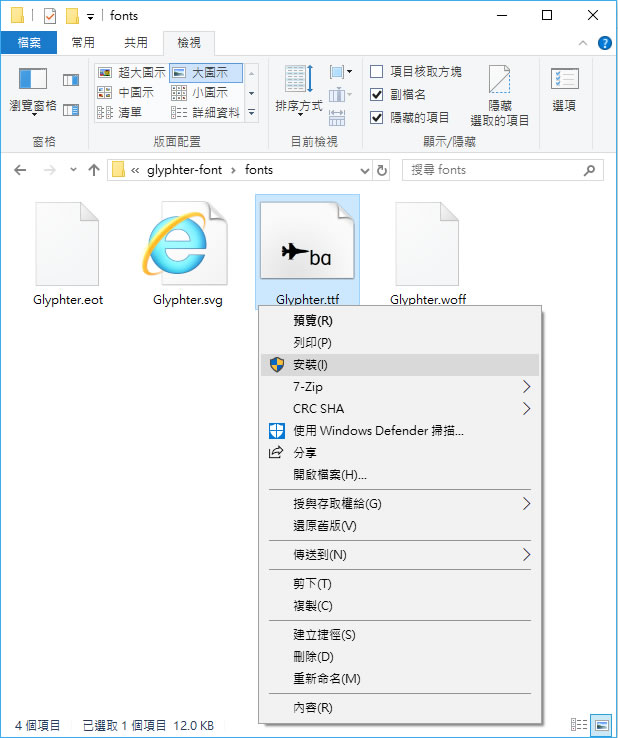
Task: Expand layout gallery more arrow
Action: 251,112
